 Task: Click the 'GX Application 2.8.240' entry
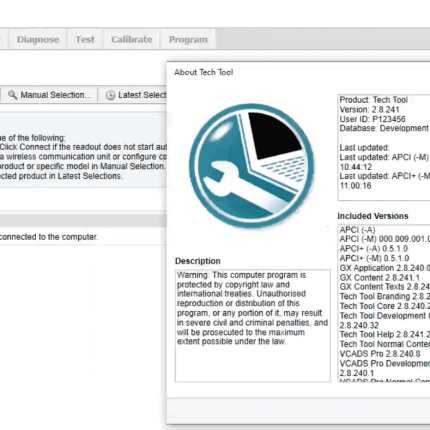(385, 268)
